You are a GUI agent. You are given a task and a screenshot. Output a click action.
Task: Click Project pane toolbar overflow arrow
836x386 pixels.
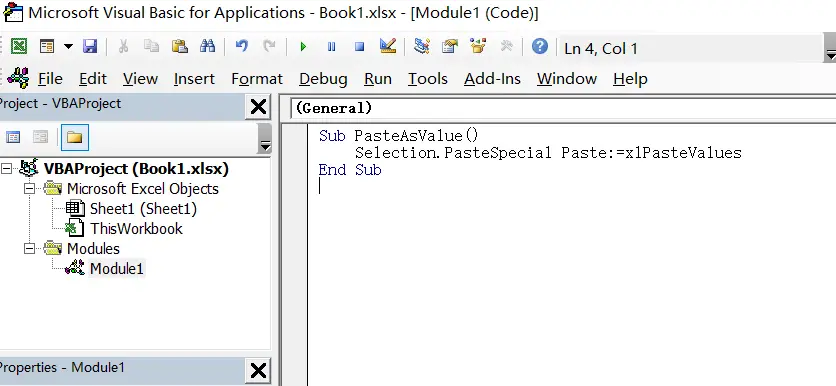point(264,138)
